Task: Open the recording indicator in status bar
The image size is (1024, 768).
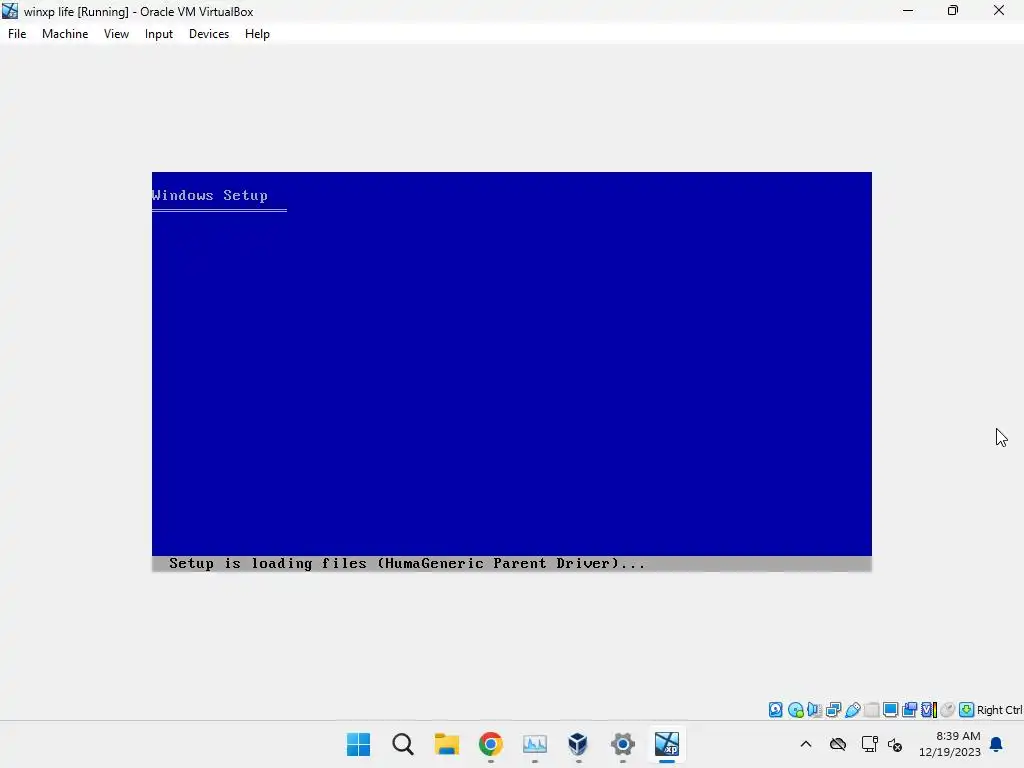Action: 909,710
